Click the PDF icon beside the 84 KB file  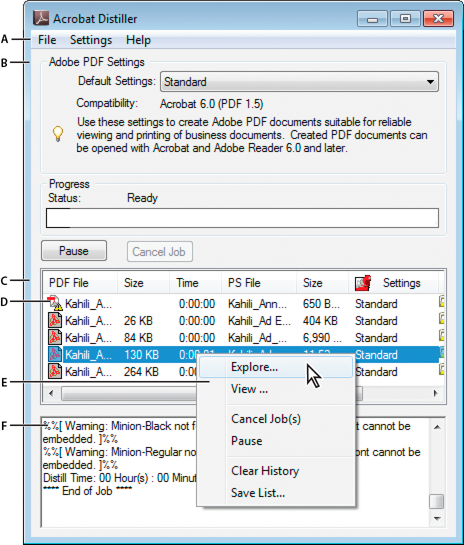55,337
